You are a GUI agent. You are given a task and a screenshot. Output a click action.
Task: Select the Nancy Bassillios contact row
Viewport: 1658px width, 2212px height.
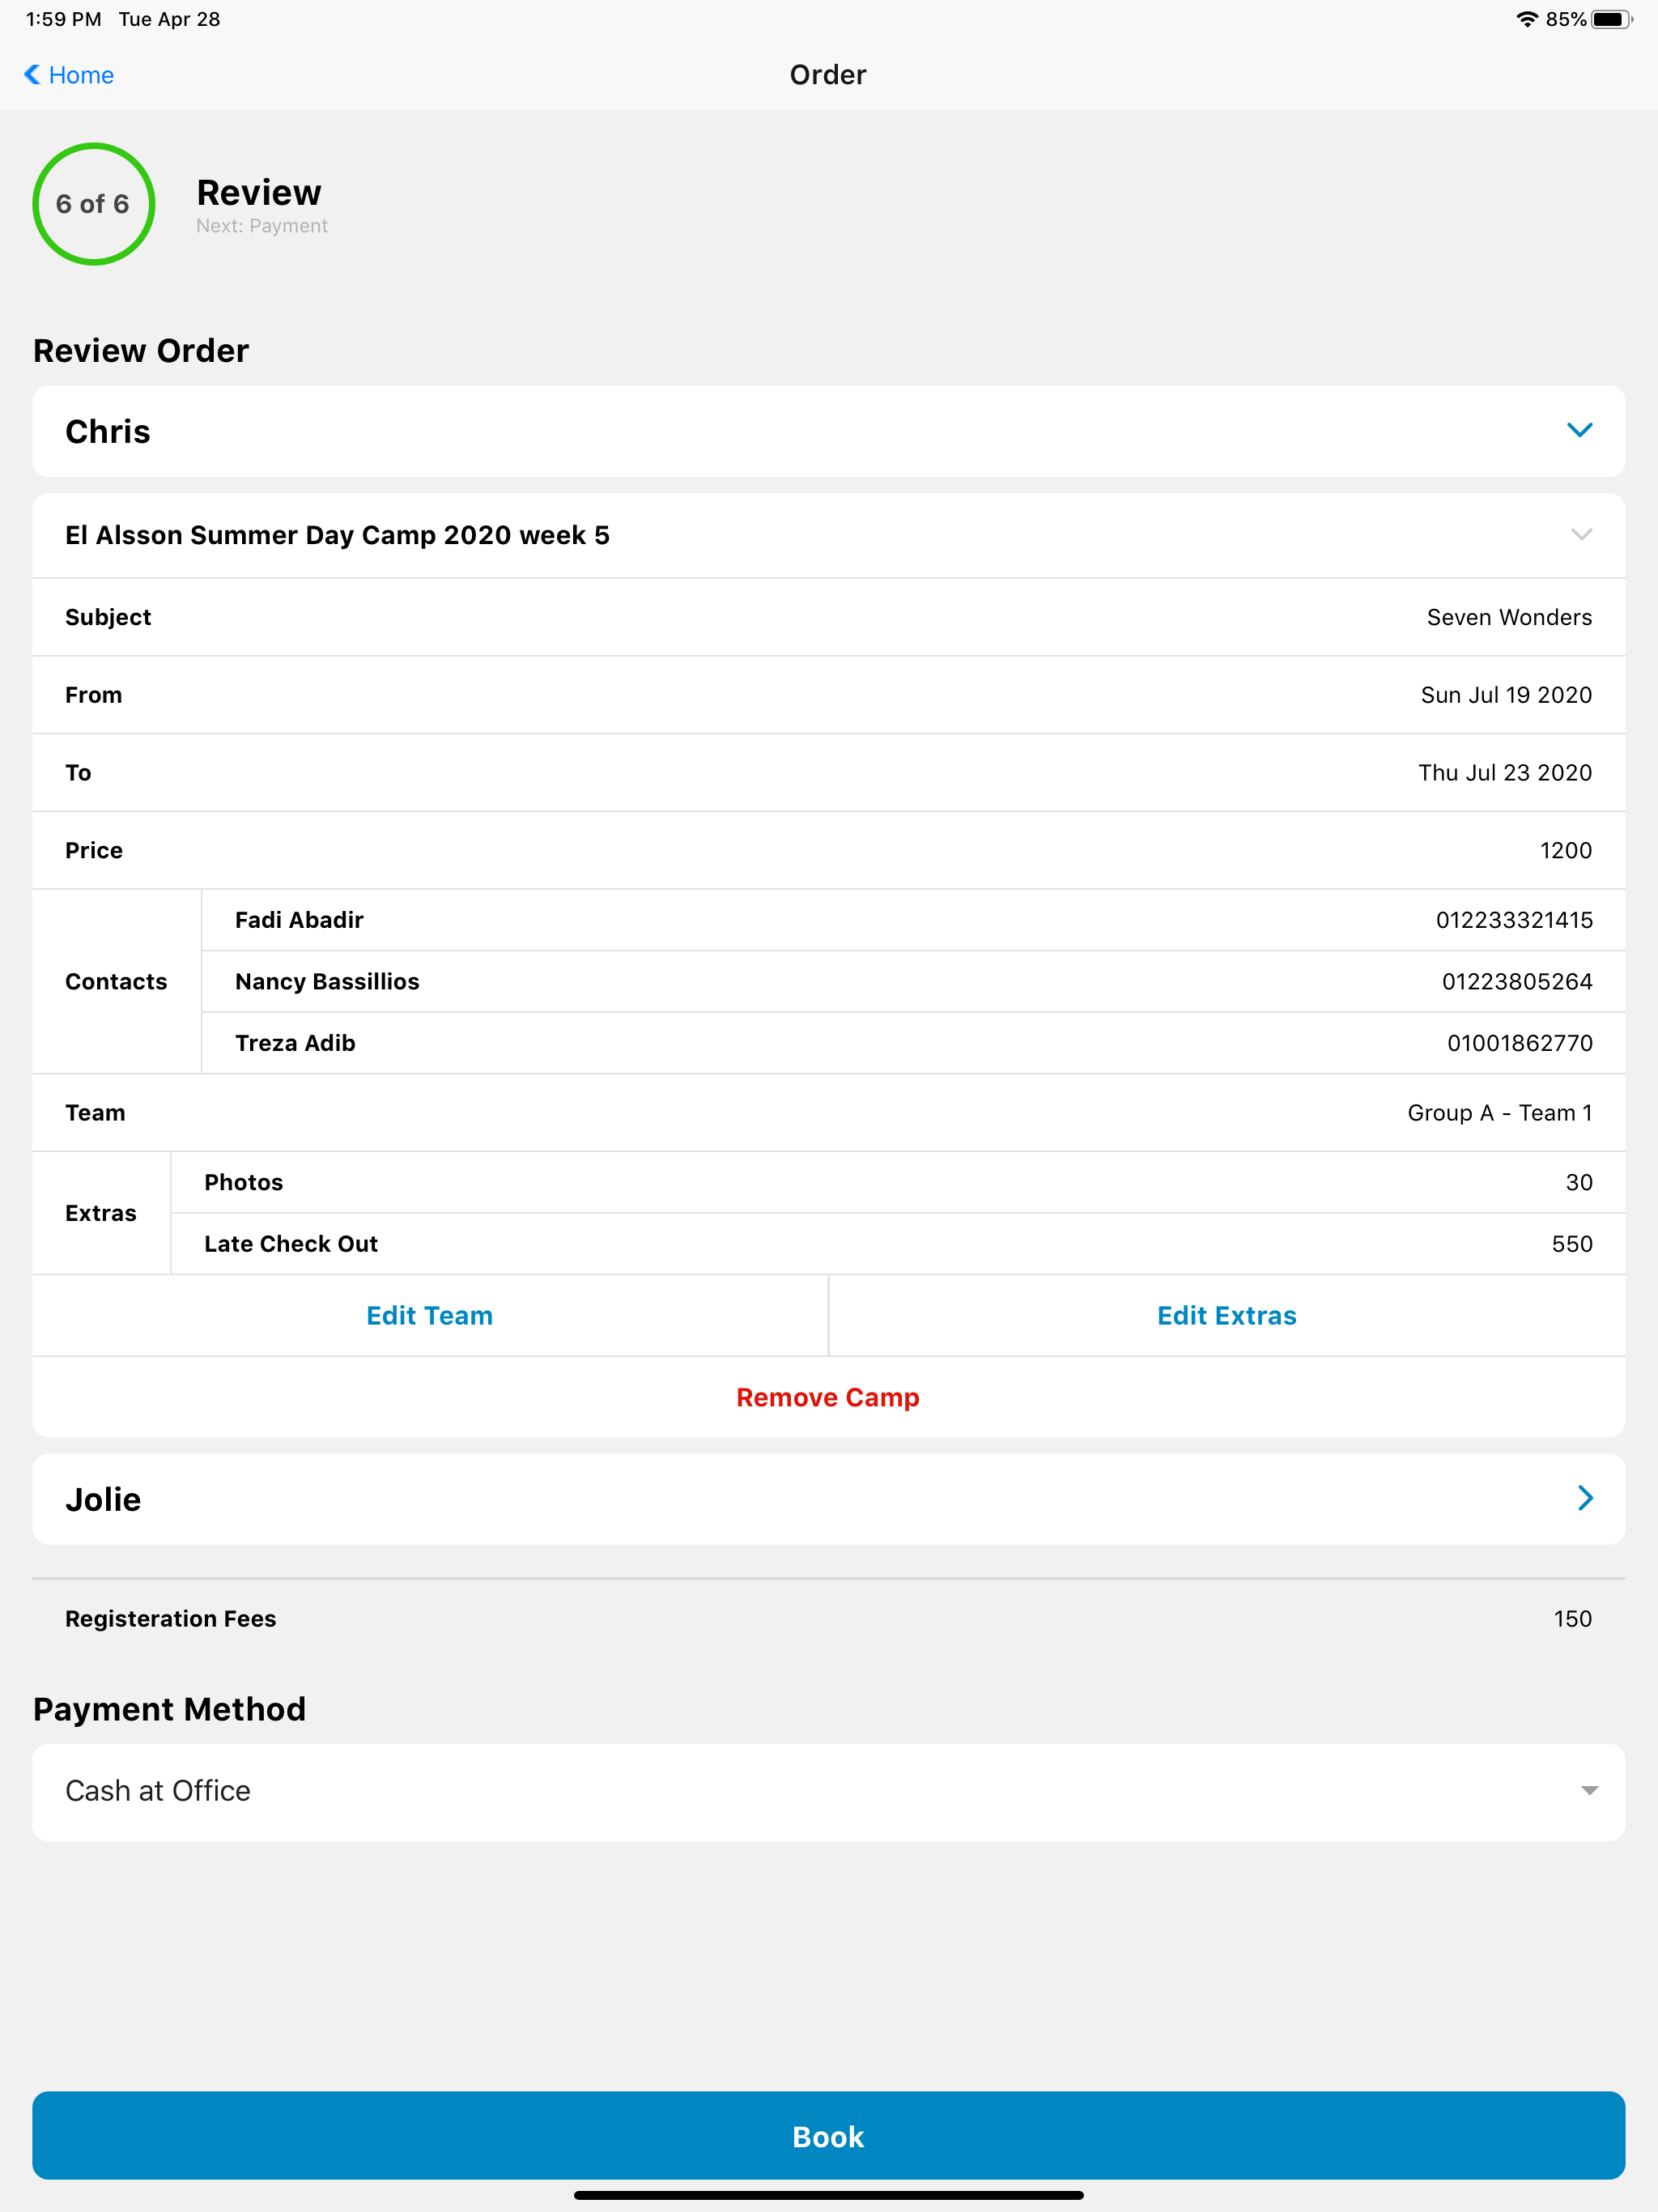tap(913, 981)
